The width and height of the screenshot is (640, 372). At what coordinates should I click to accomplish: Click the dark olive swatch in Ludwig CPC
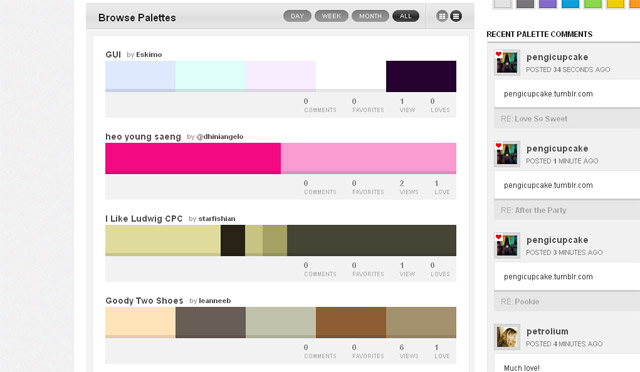371,241
